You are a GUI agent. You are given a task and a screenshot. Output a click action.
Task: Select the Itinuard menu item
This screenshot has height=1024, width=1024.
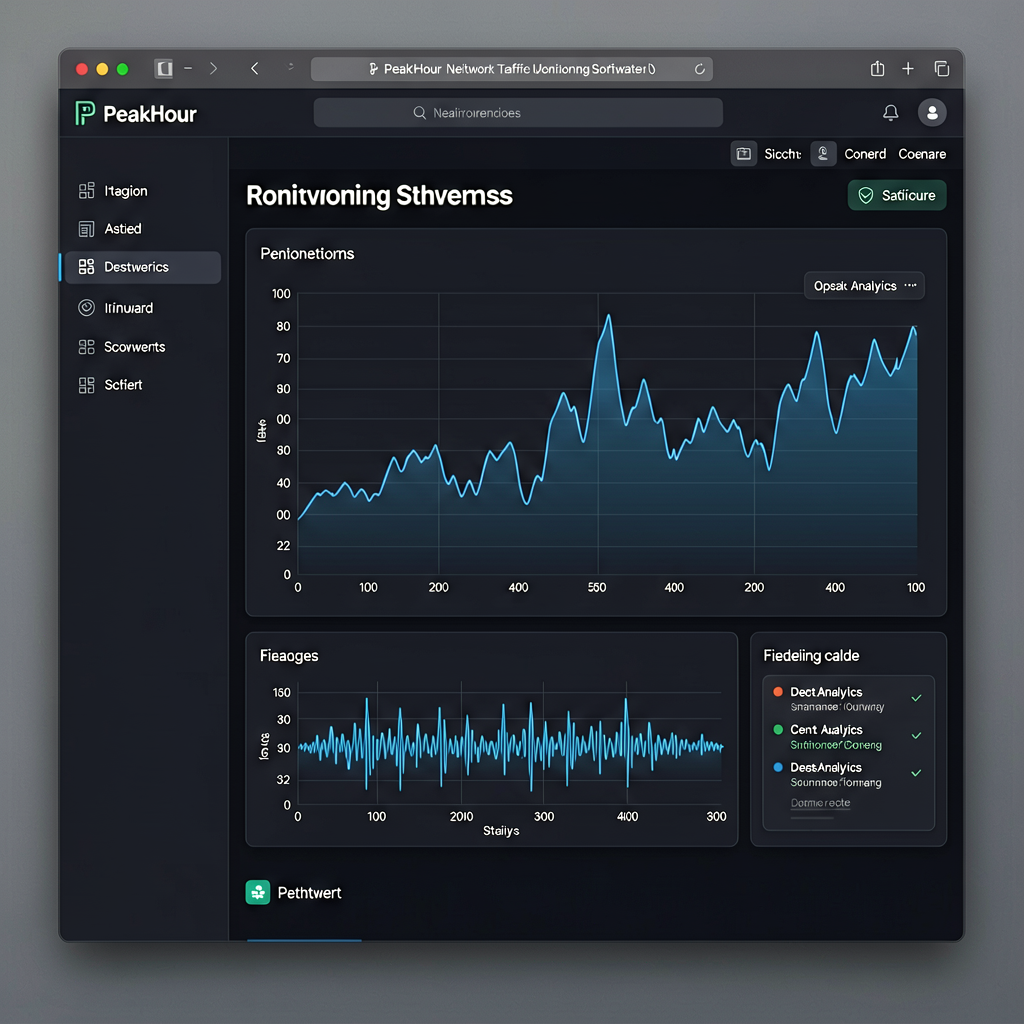click(x=143, y=308)
